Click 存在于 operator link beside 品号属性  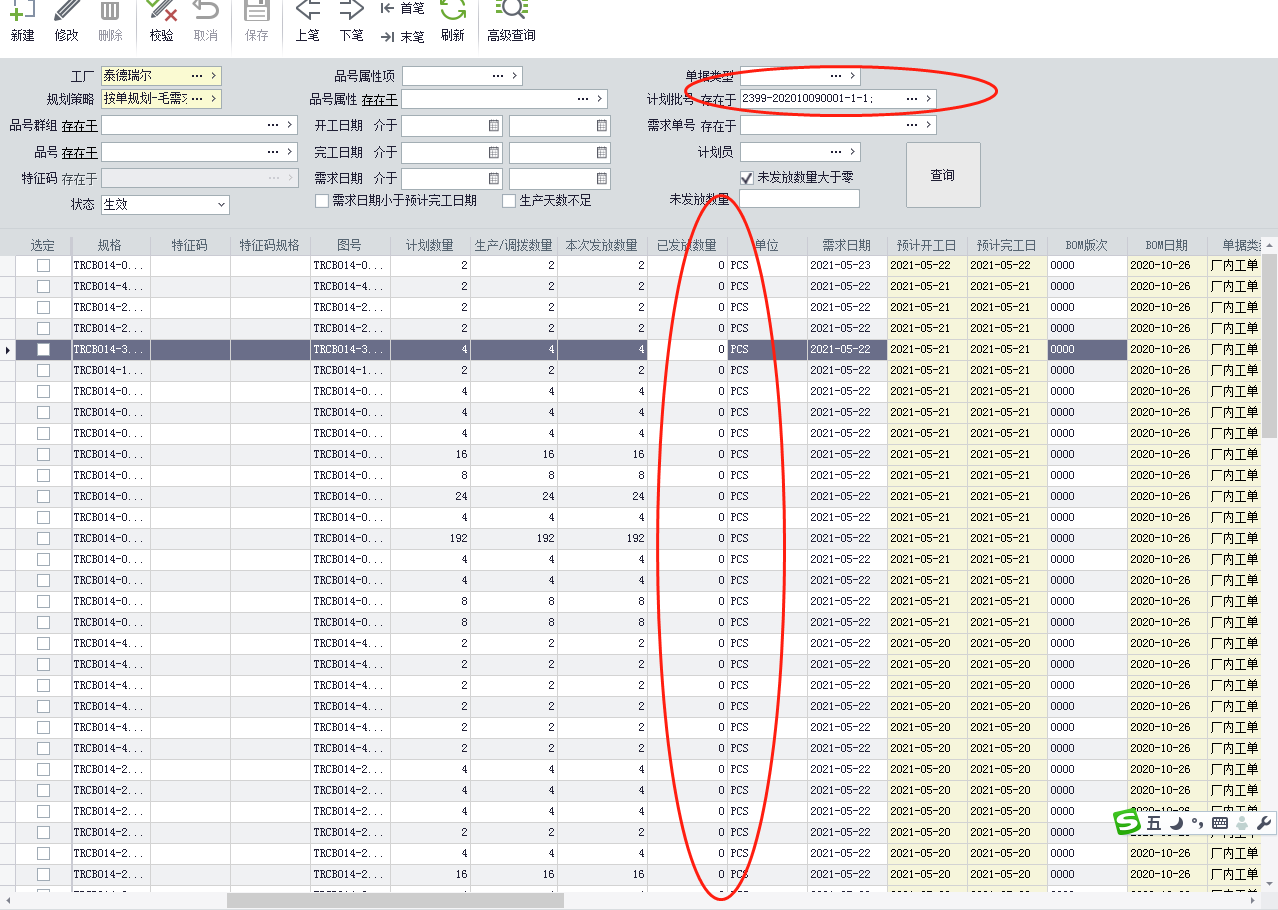click(380, 99)
